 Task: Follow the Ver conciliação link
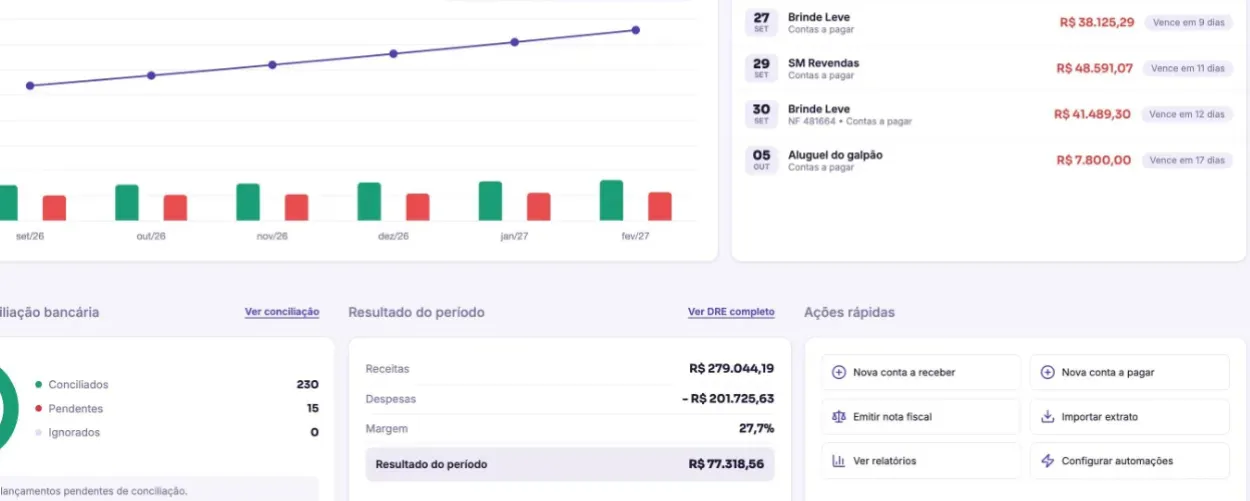282,312
